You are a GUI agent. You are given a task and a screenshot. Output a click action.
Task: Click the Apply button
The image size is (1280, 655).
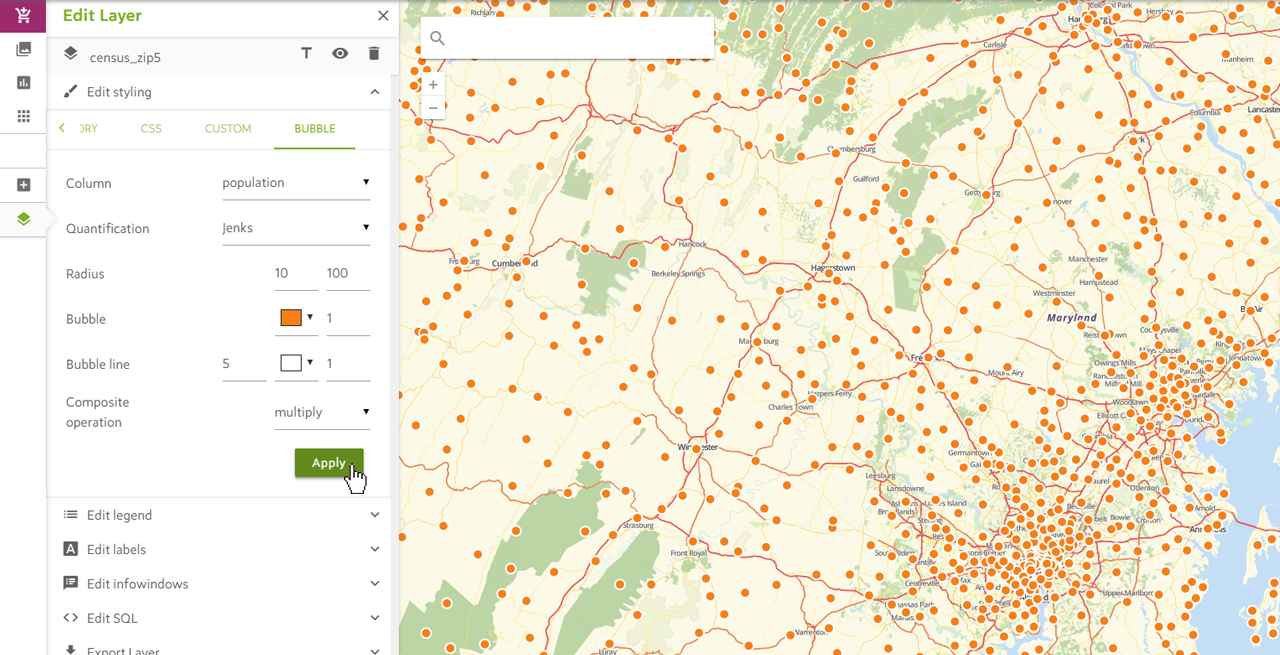(329, 463)
